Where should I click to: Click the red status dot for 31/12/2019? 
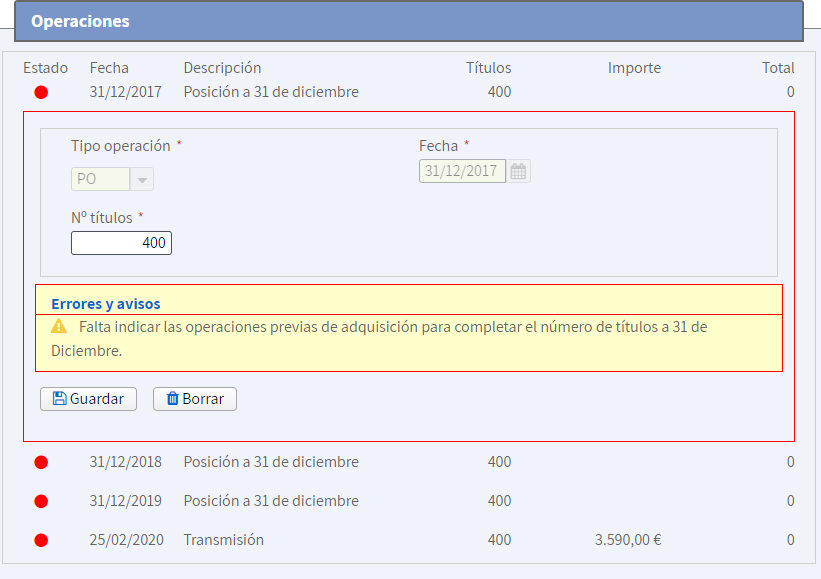(41, 501)
